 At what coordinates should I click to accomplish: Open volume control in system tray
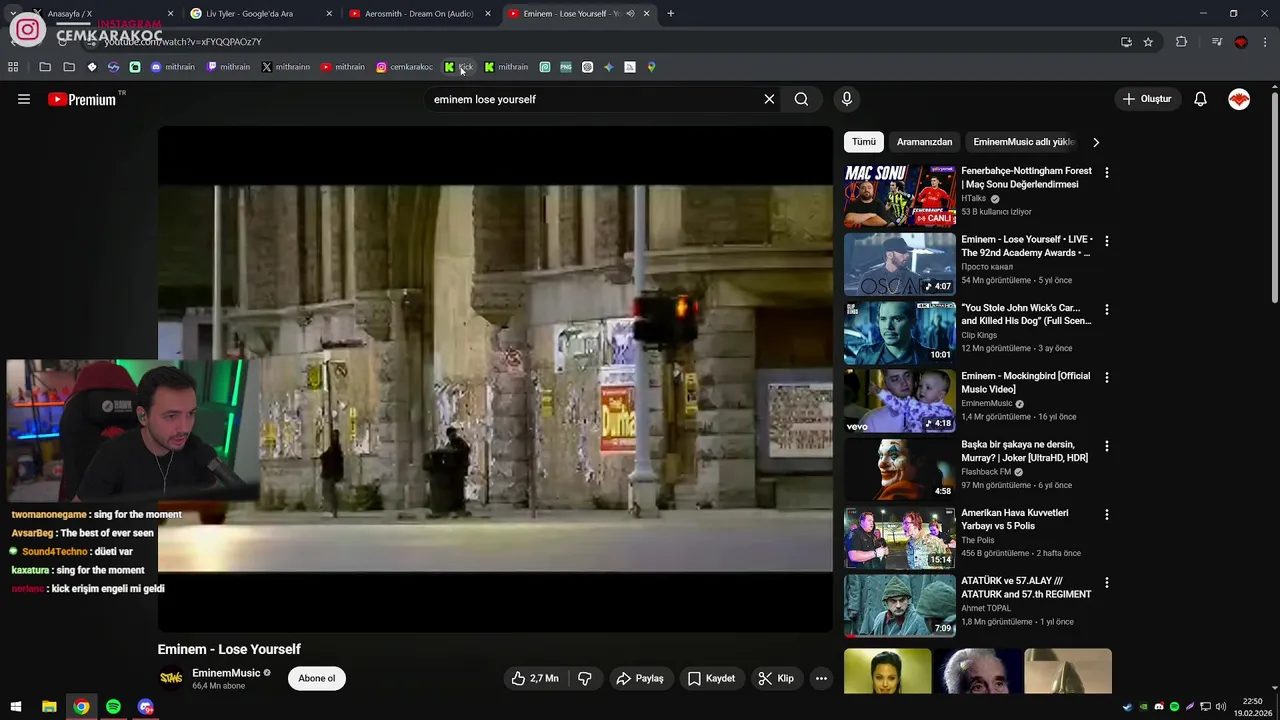[1221, 707]
